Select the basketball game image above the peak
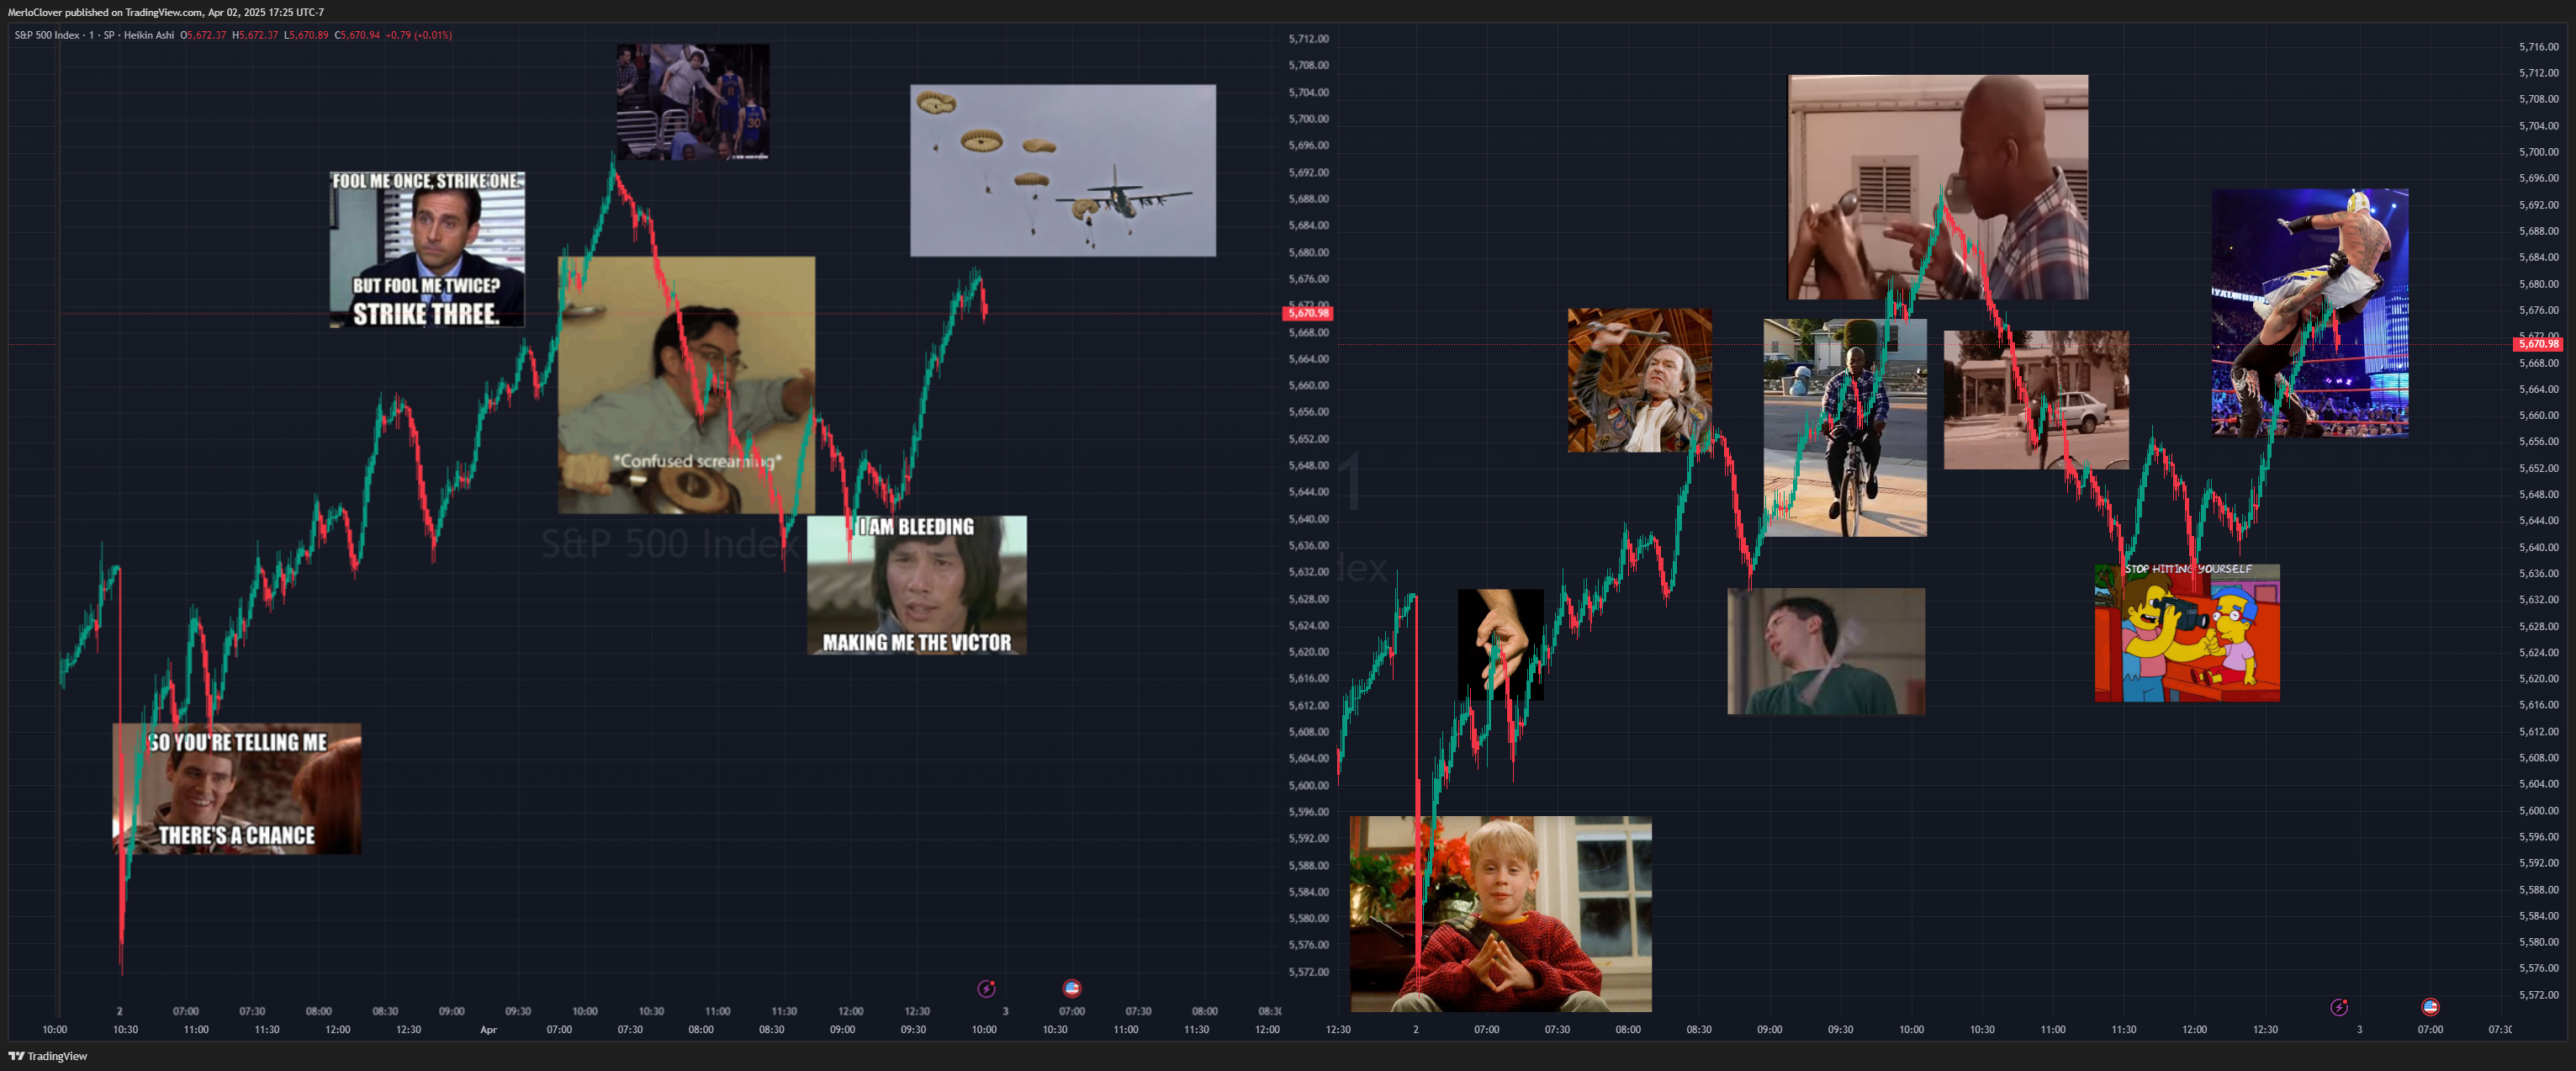 693,102
